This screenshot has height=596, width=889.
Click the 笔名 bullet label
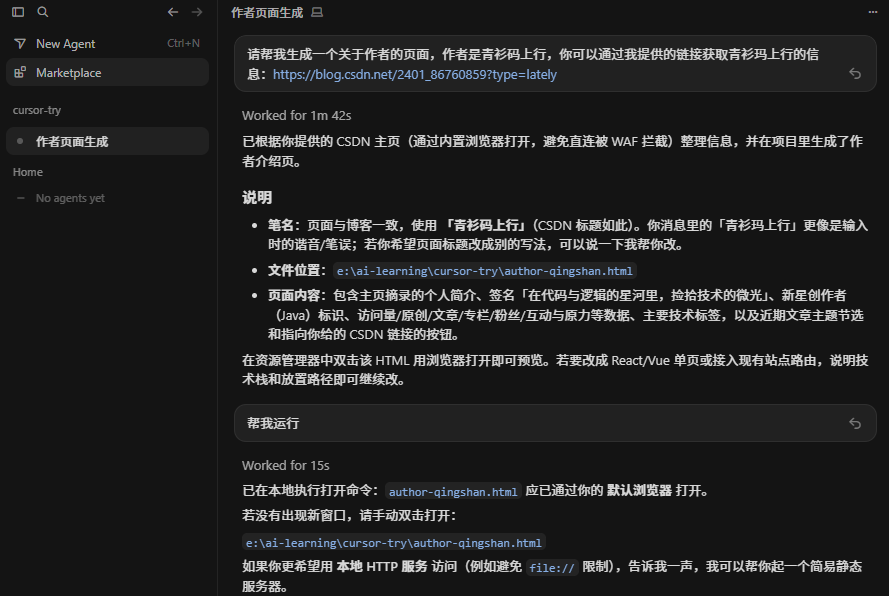point(281,225)
